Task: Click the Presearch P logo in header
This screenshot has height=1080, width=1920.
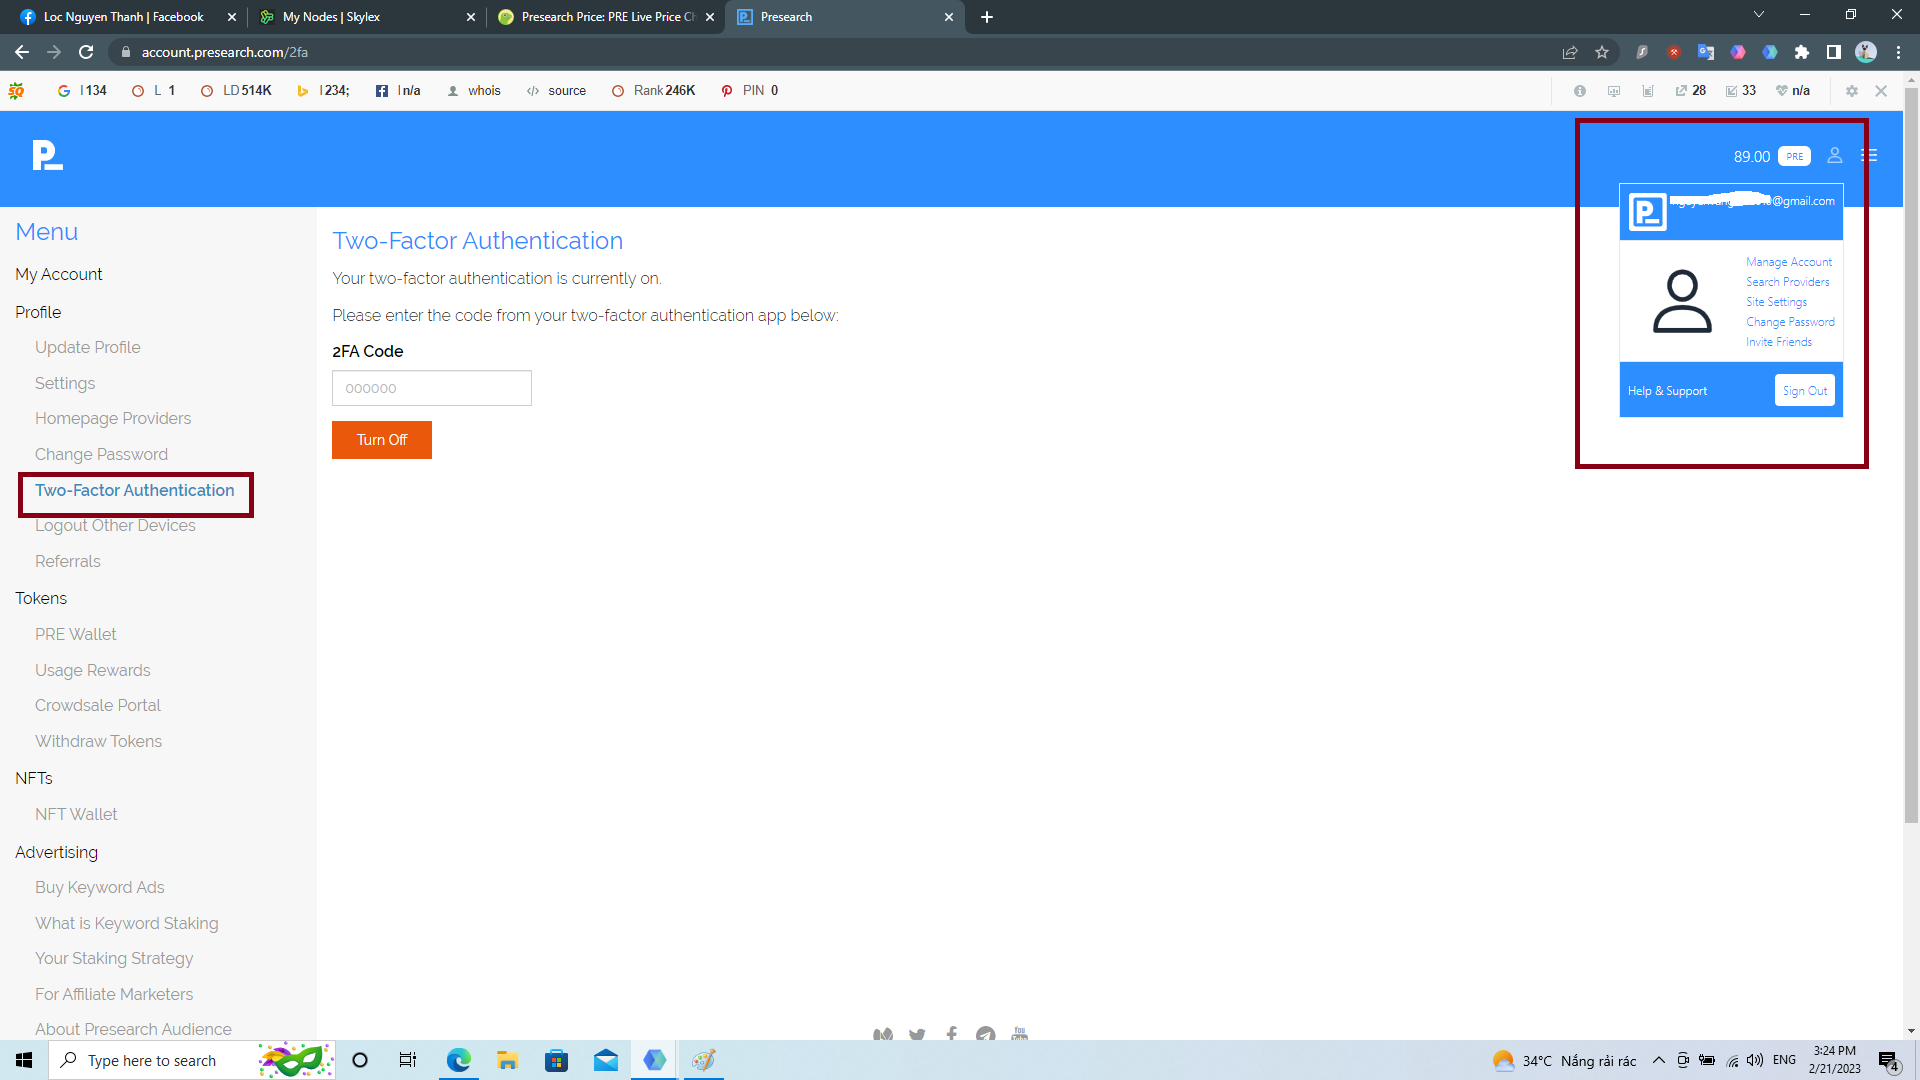Action: [47, 156]
